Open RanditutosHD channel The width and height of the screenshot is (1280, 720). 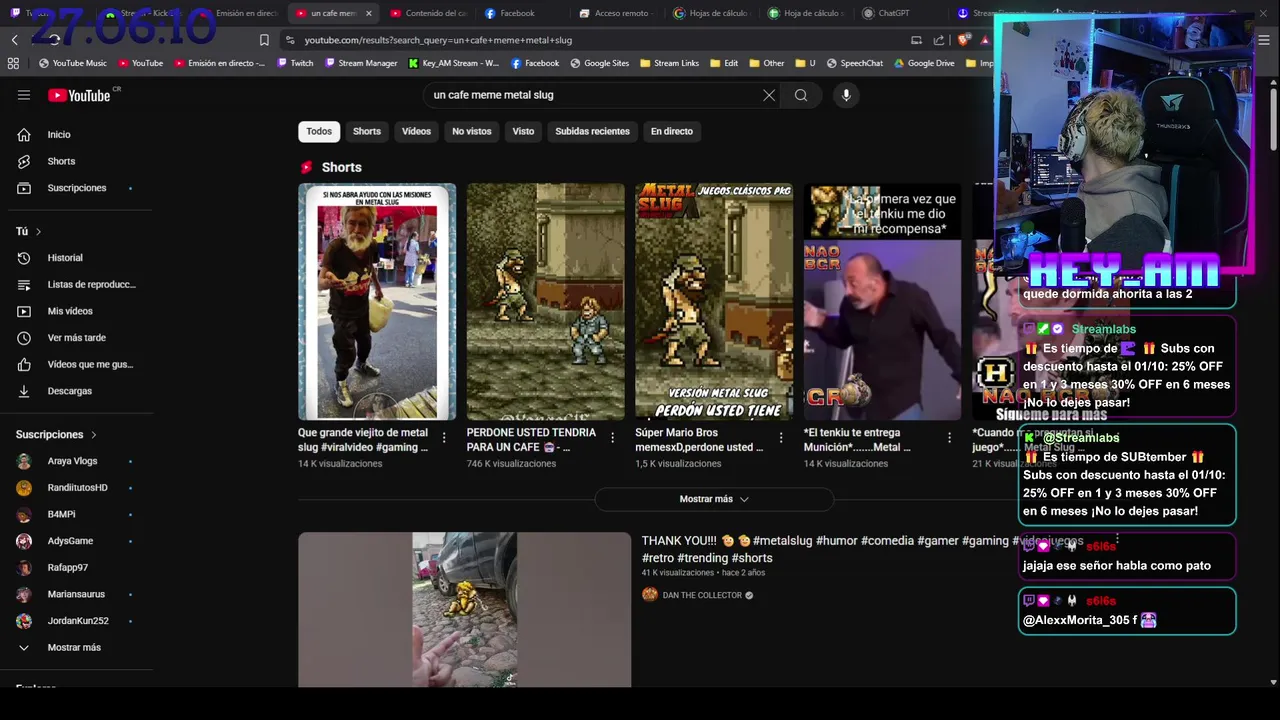(x=79, y=488)
